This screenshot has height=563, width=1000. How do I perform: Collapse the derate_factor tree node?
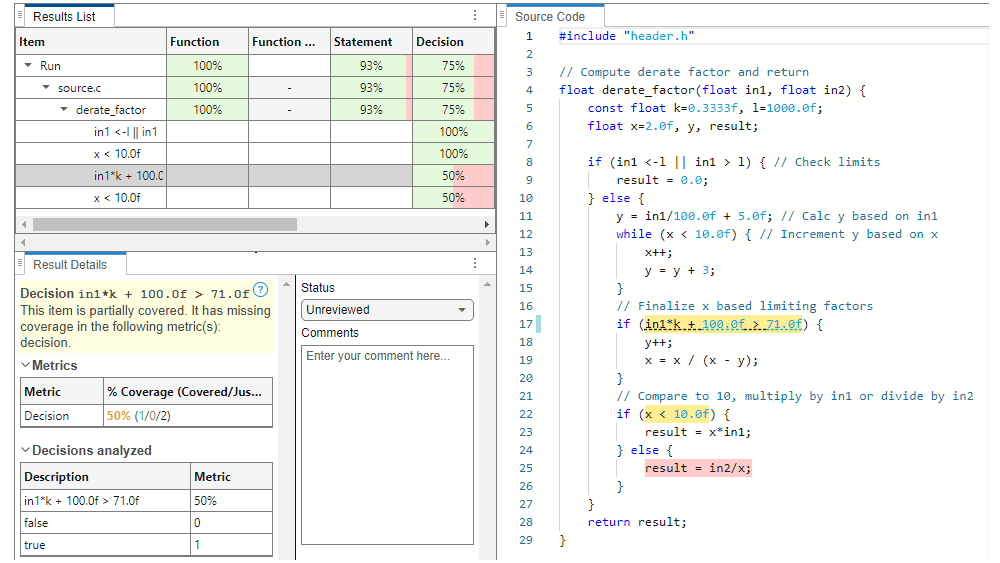(x=64, y=110)
